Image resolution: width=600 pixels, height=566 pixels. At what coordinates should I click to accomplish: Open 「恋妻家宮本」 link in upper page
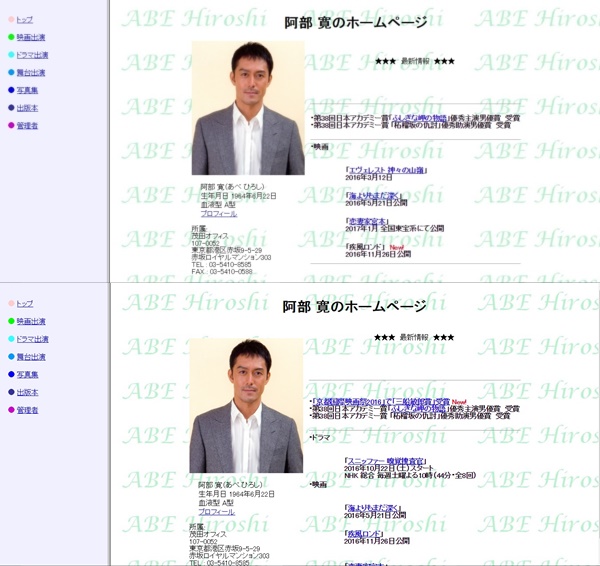click(x=367, y=221)
